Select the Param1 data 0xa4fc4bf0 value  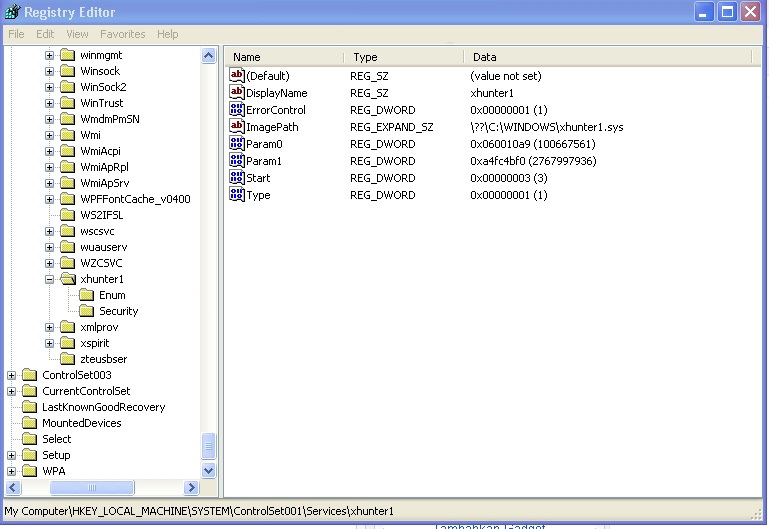(533, 161)
